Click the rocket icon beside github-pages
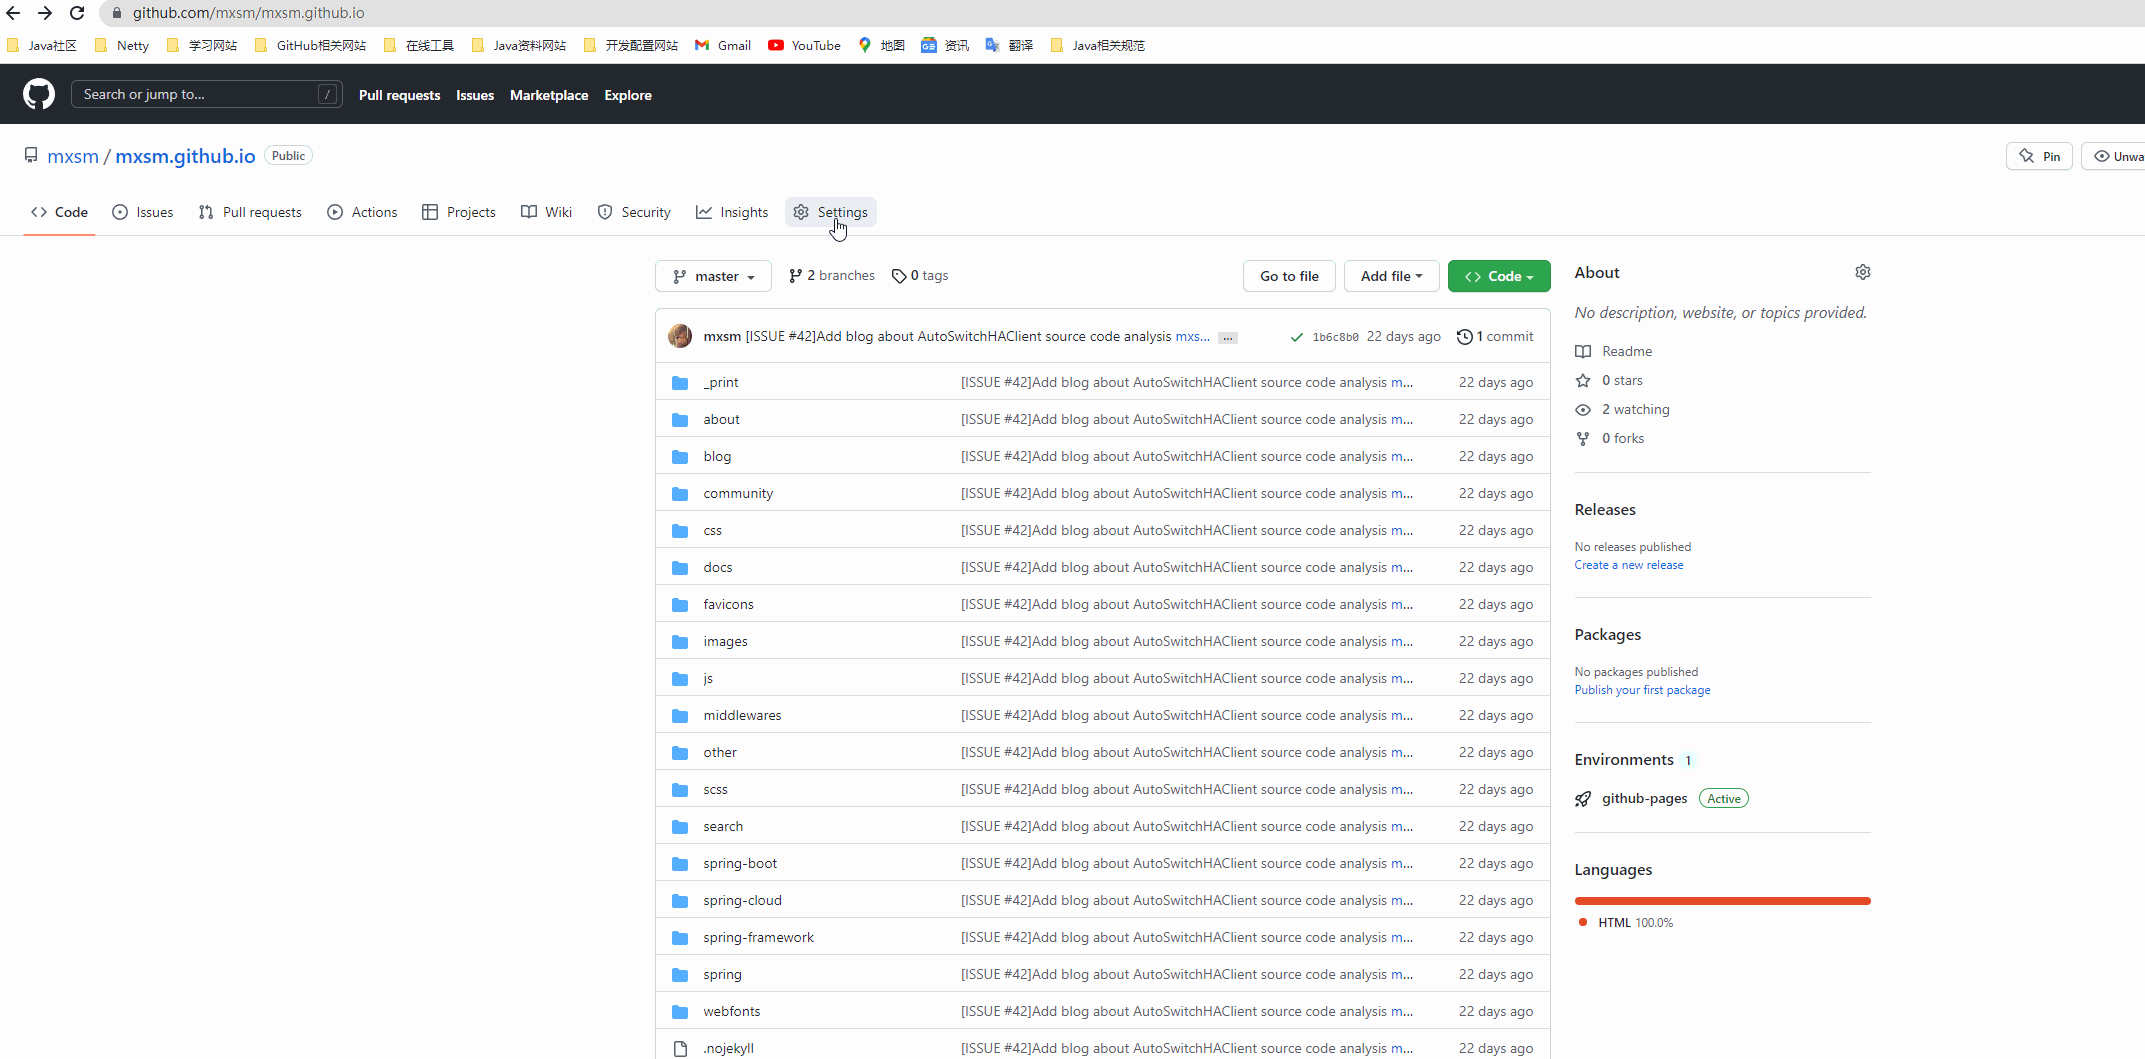The width and height of the screenshot is (2145, 1059). 1583,798
